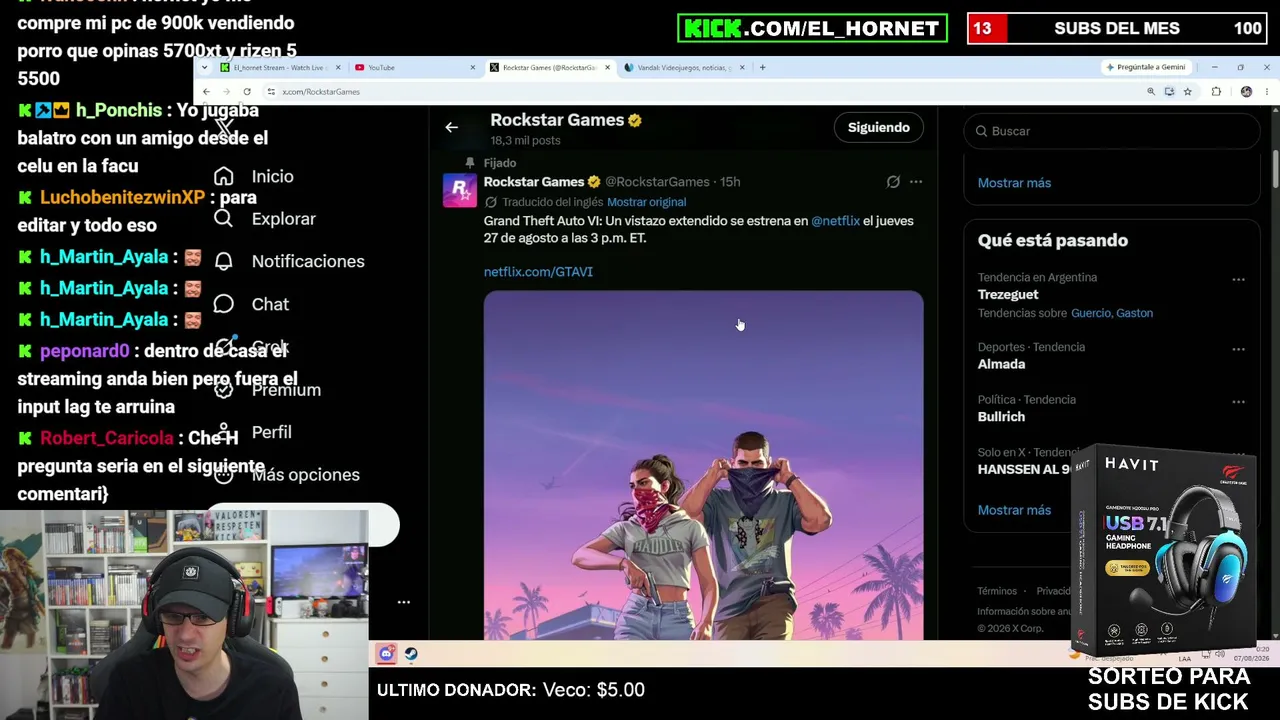Image resolution: width=1280 pixels, height=720 pixels.
Task: Reload the x.com page
Action: point(247,91)
